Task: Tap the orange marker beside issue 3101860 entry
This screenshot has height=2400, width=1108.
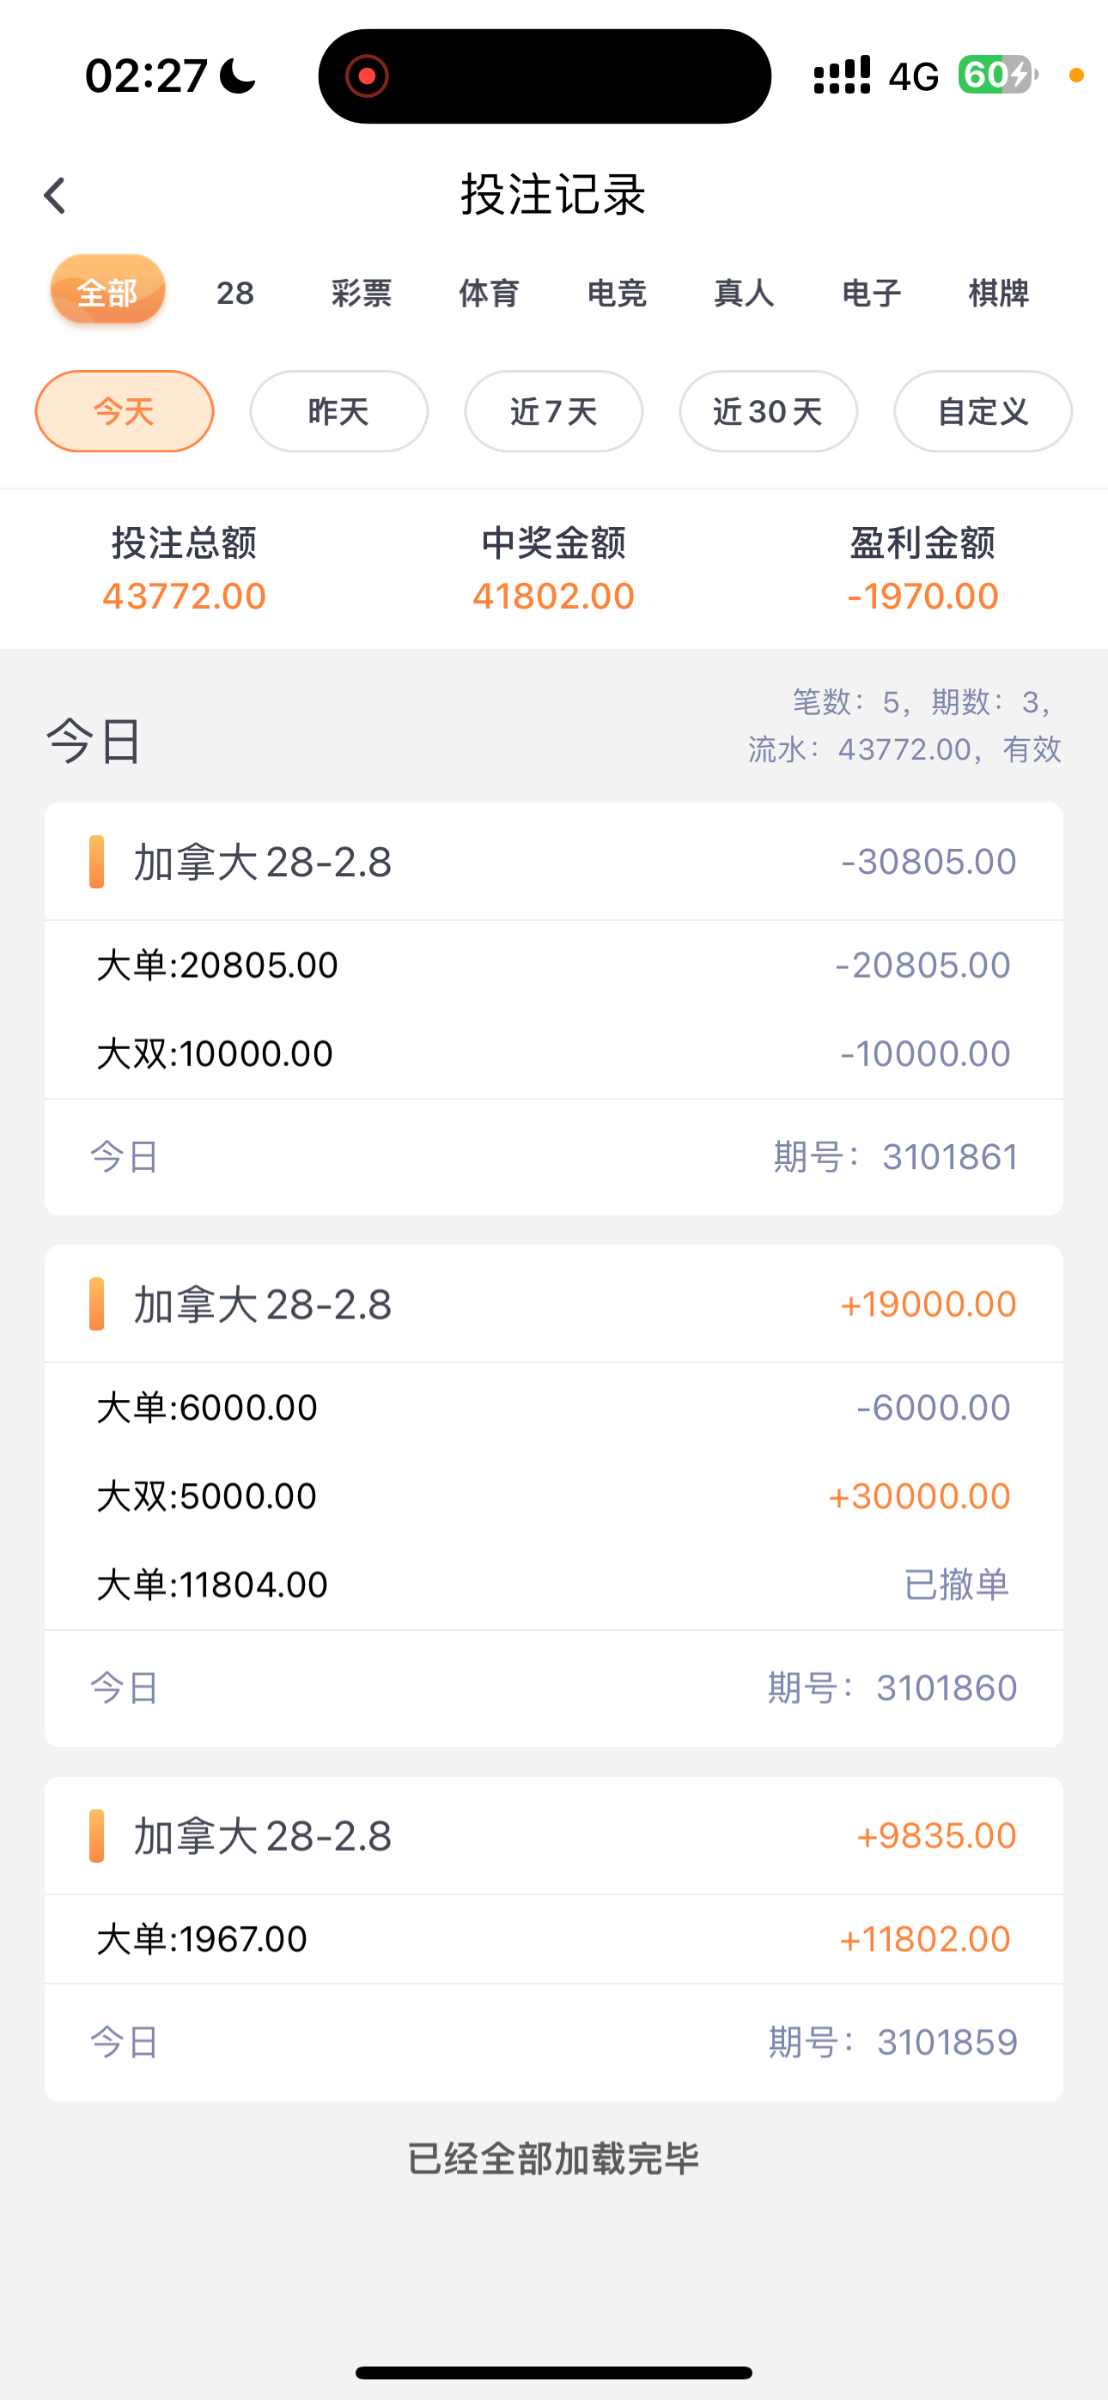Action: 97,1304
